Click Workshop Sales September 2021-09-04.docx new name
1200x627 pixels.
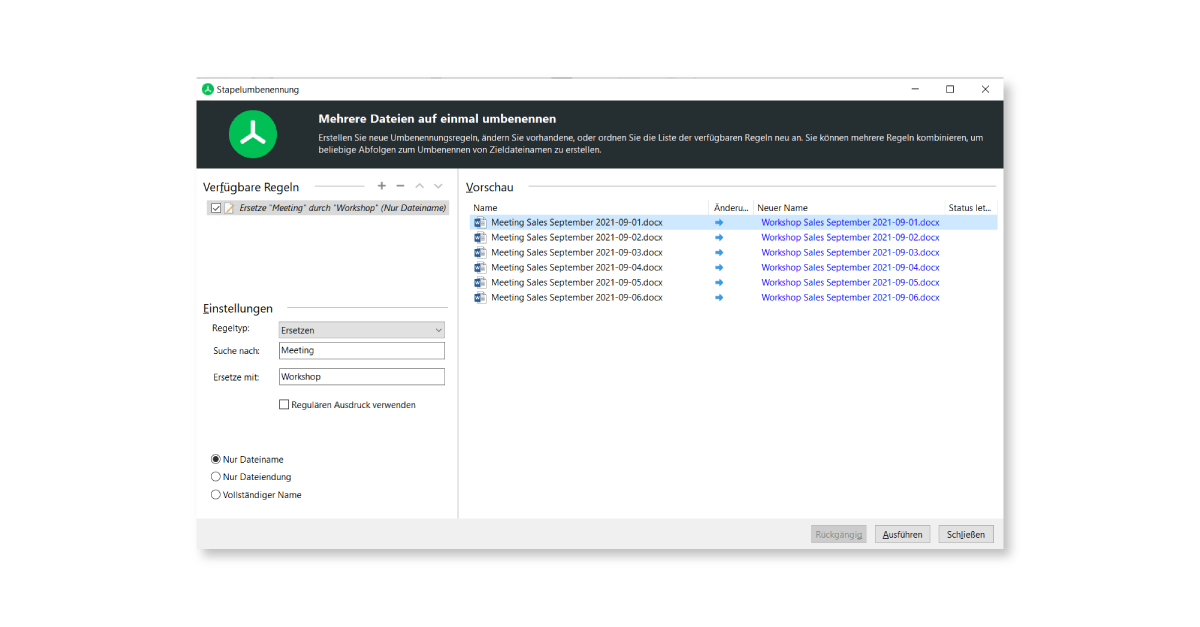click(x=850, y=268)
